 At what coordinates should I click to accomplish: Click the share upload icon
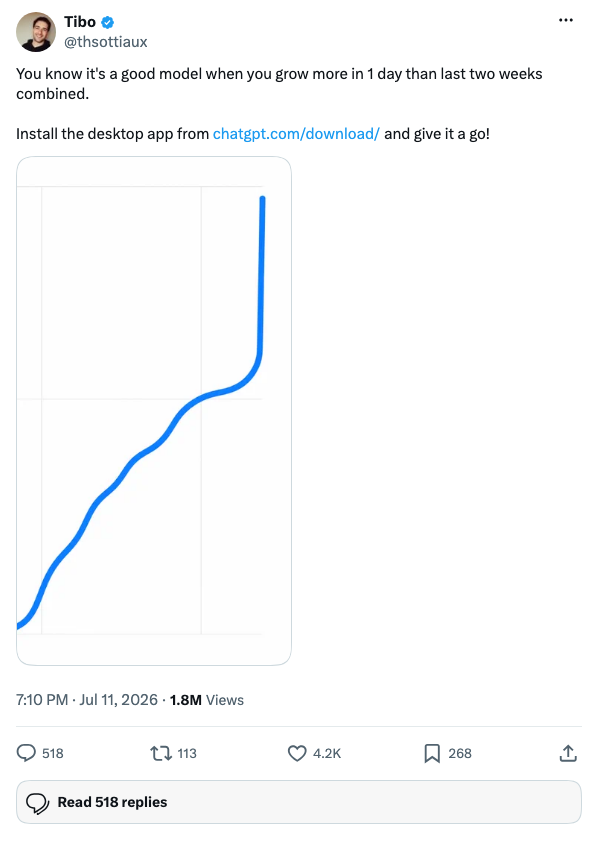point(568,753)
